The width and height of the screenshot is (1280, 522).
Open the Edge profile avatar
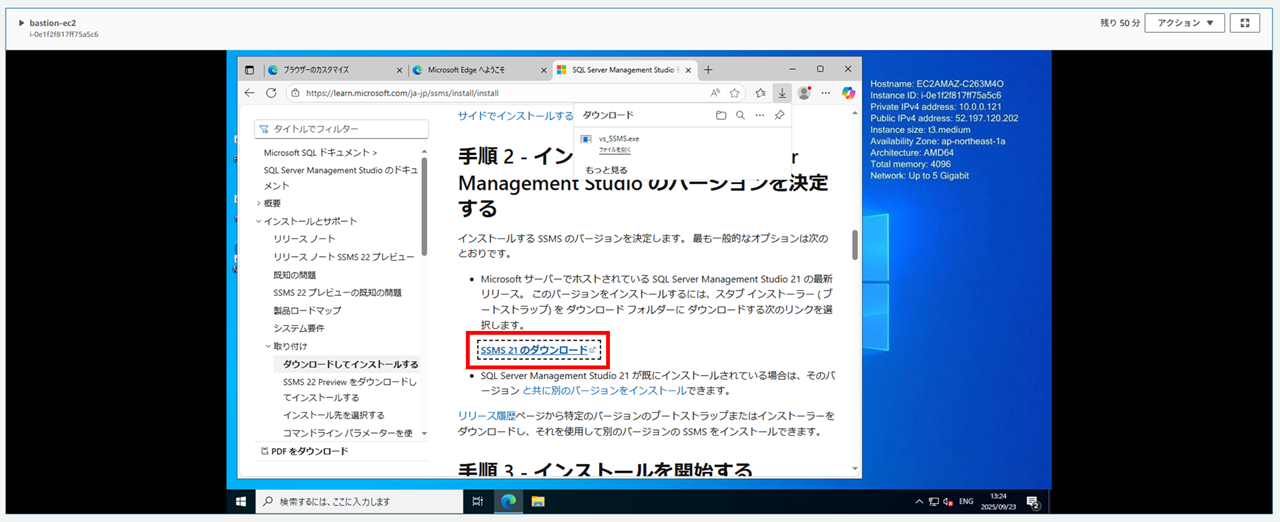804,92
